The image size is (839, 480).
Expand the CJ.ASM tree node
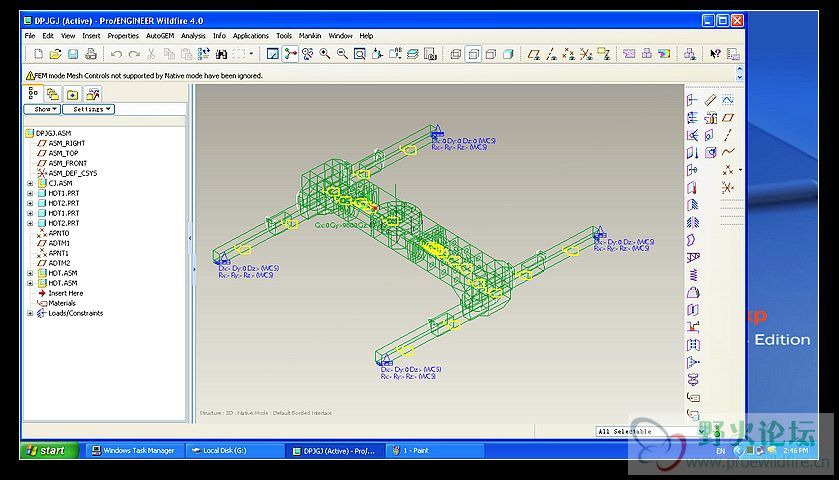click(30, 183)
